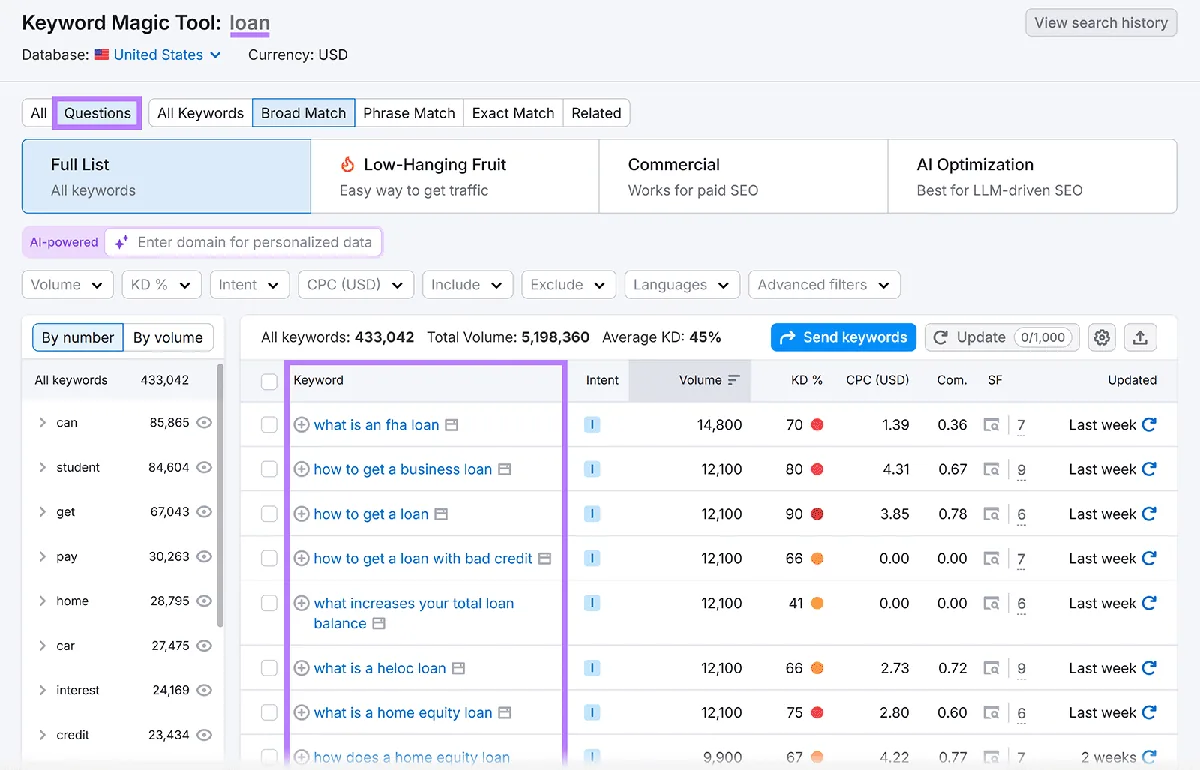
Task: Check the 'how to get a loan' row
Action: click(269, 514)
